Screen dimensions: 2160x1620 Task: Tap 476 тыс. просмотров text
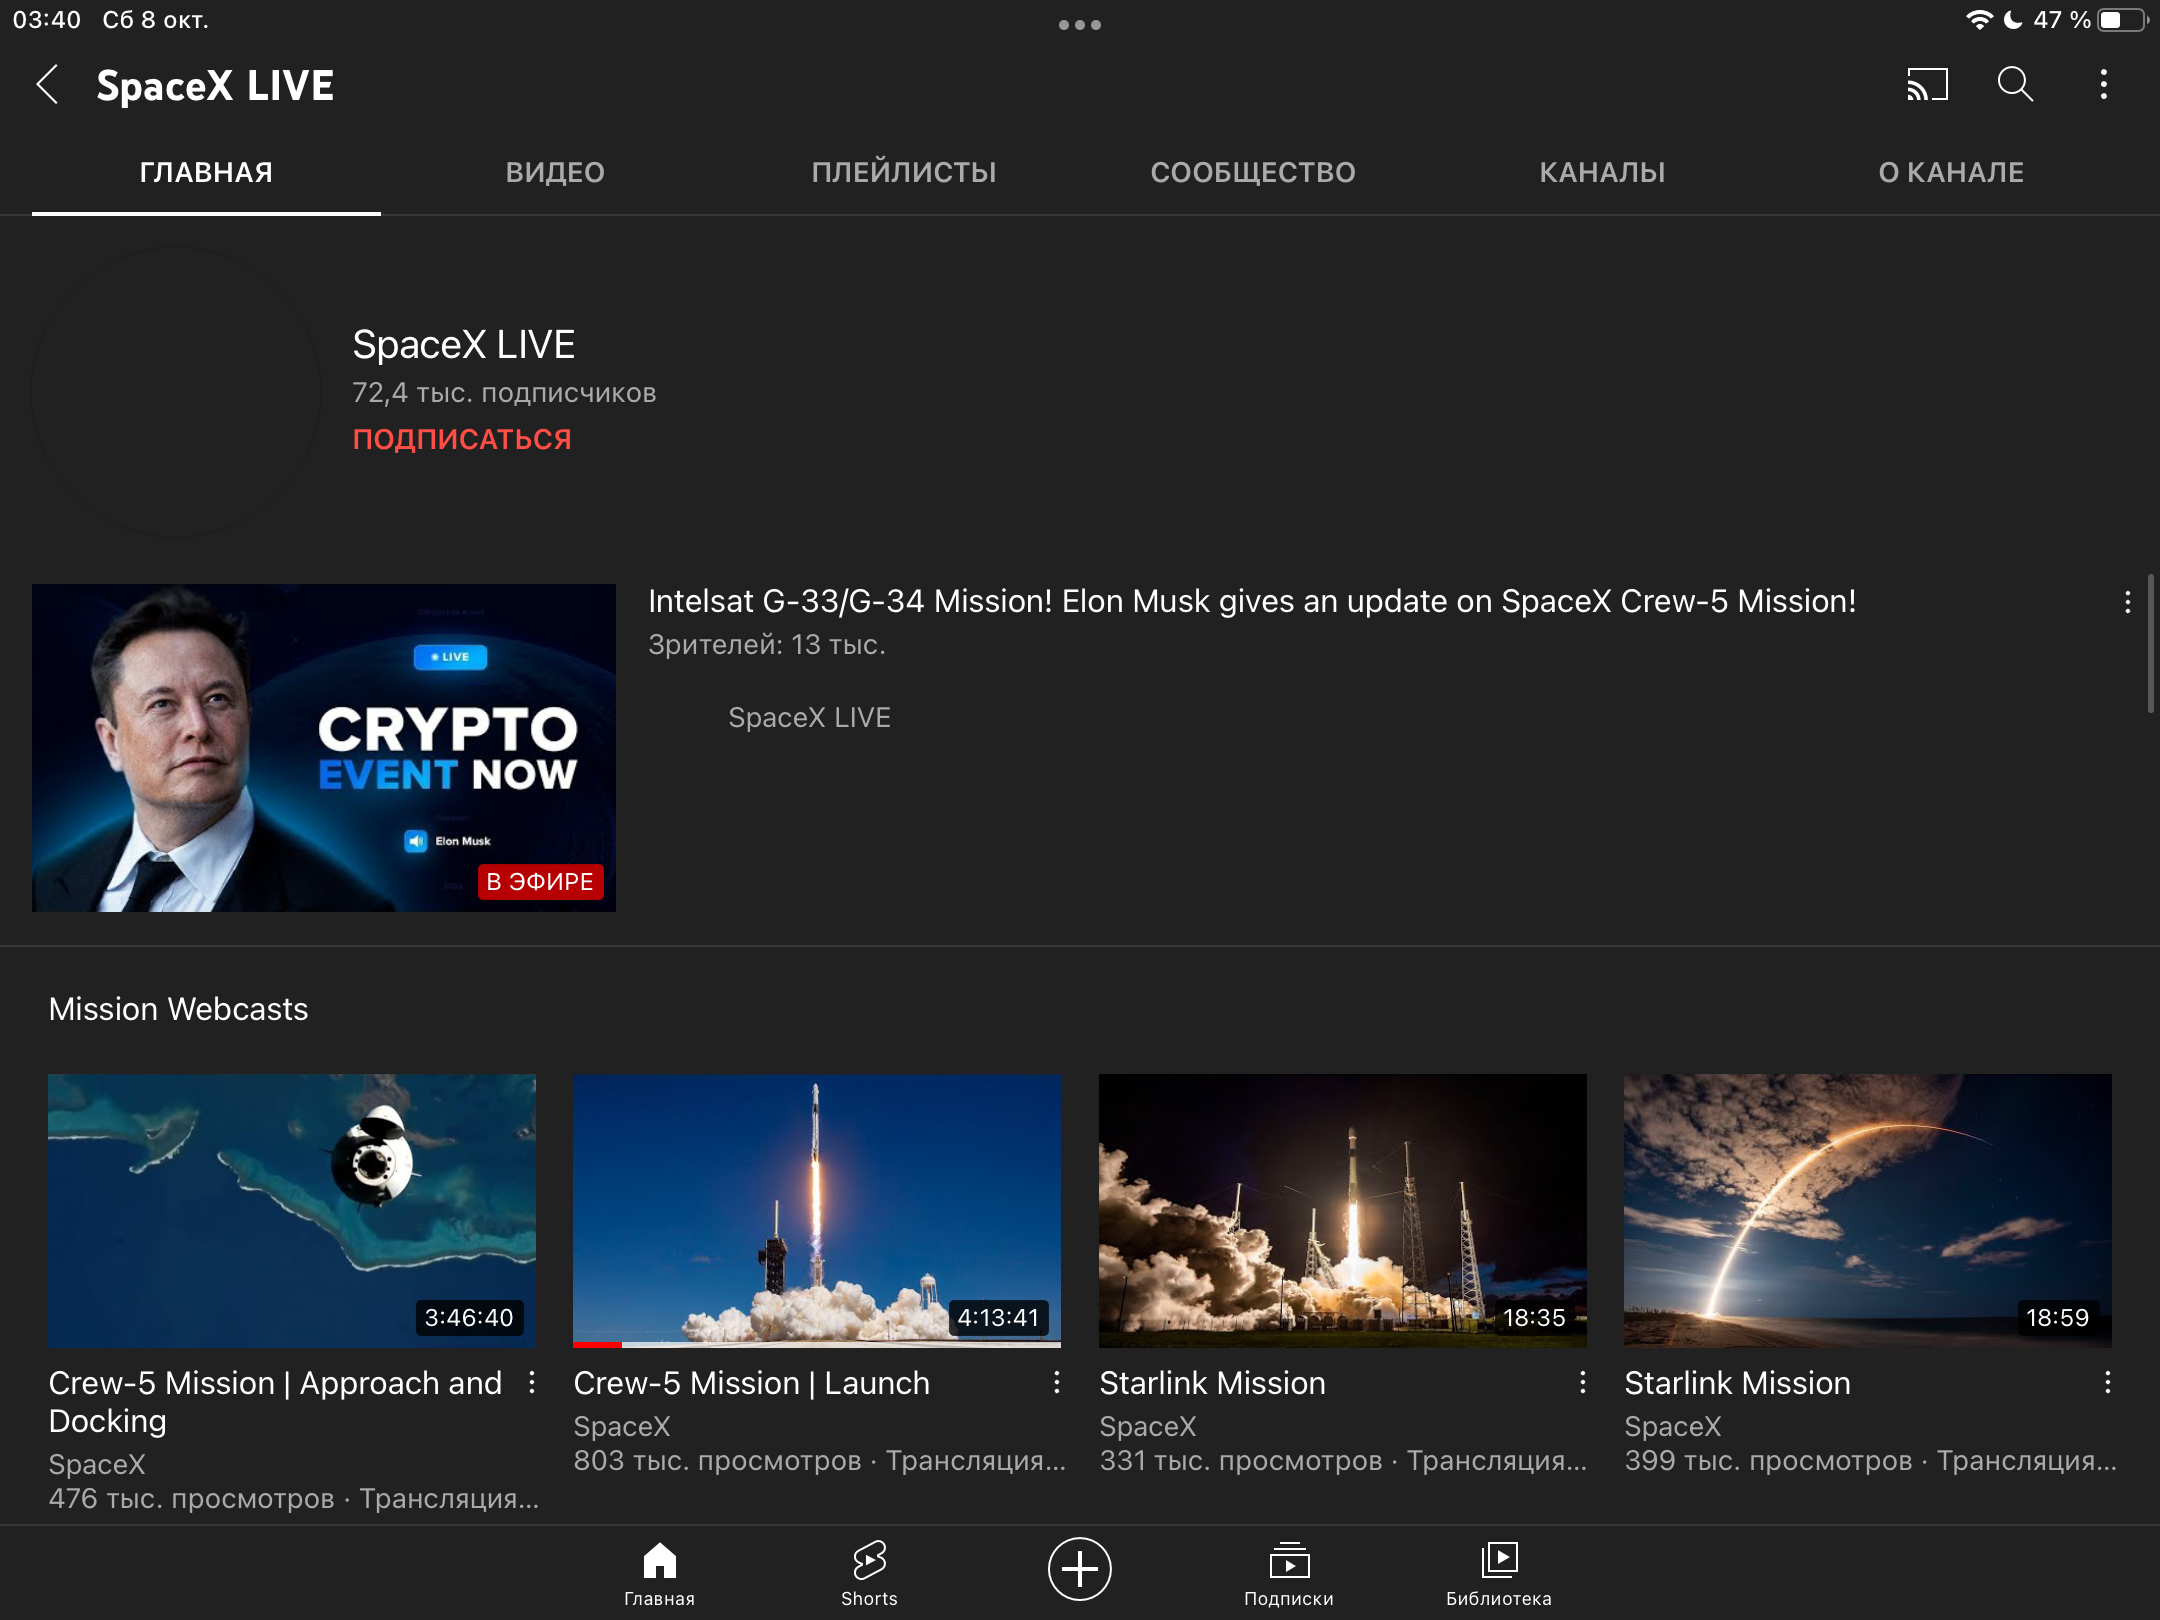[x=192, y=1499]
